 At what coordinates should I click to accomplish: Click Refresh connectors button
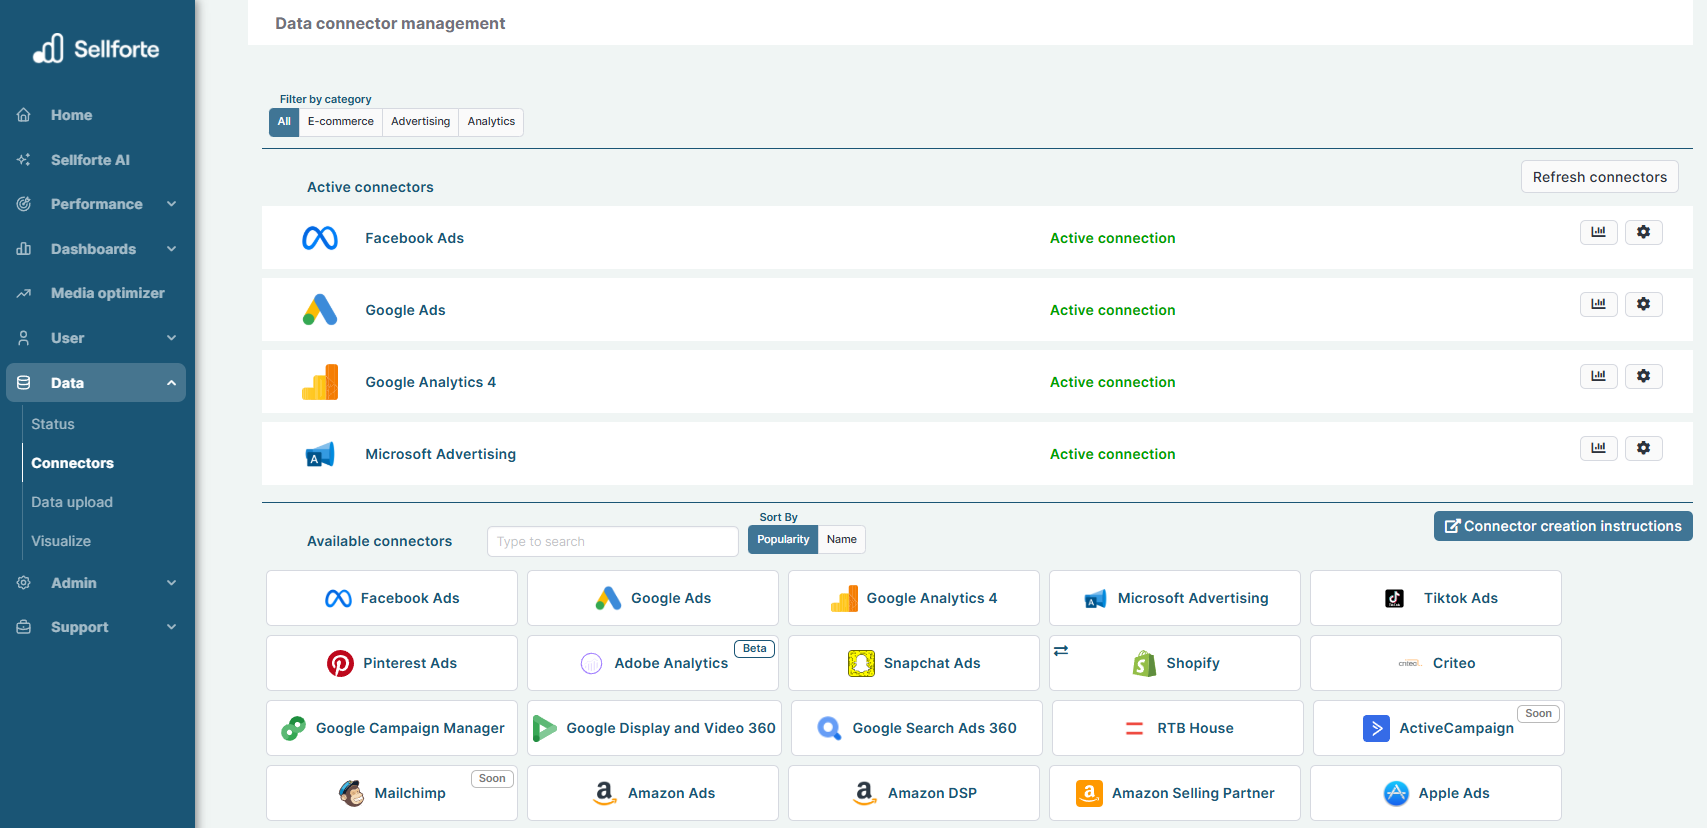click(1599, 177)
